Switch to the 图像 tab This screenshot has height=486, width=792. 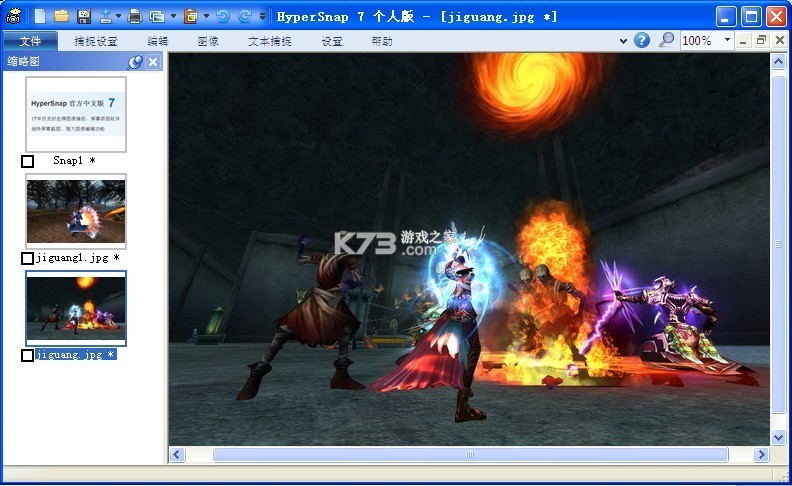[208, 41]
